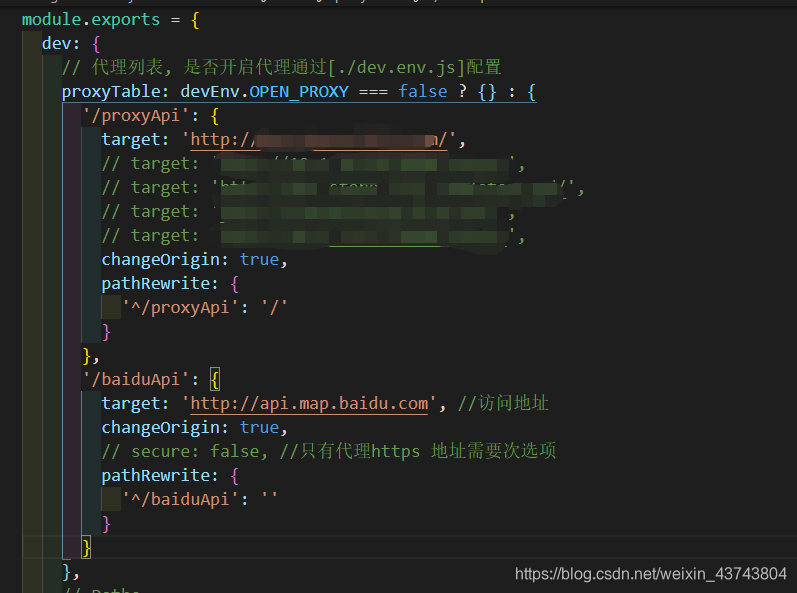This screenshot has width=797, height=593.
Task: Click 'changeOrigin: true' under /baiduApi
Action: 194,427
